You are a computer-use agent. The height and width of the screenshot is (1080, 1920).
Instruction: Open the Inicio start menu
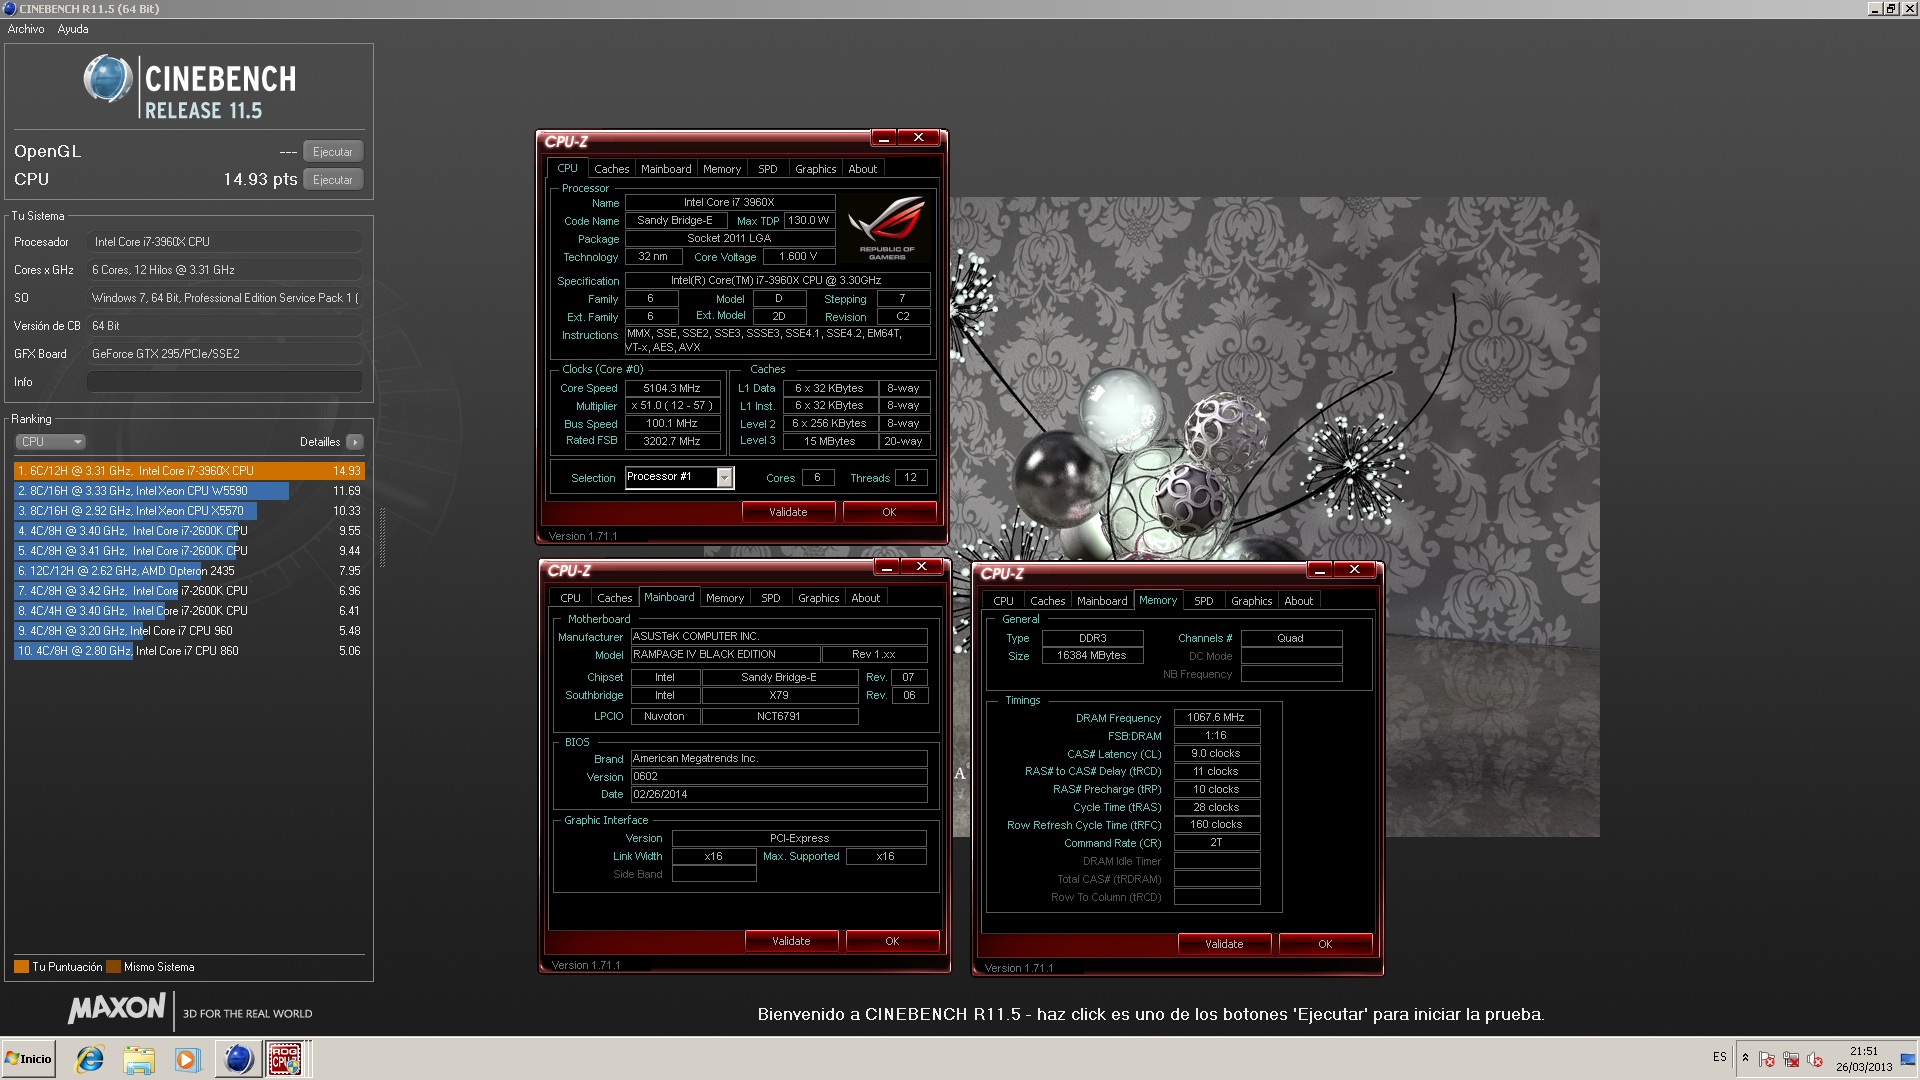click(x=28, y=1059)
